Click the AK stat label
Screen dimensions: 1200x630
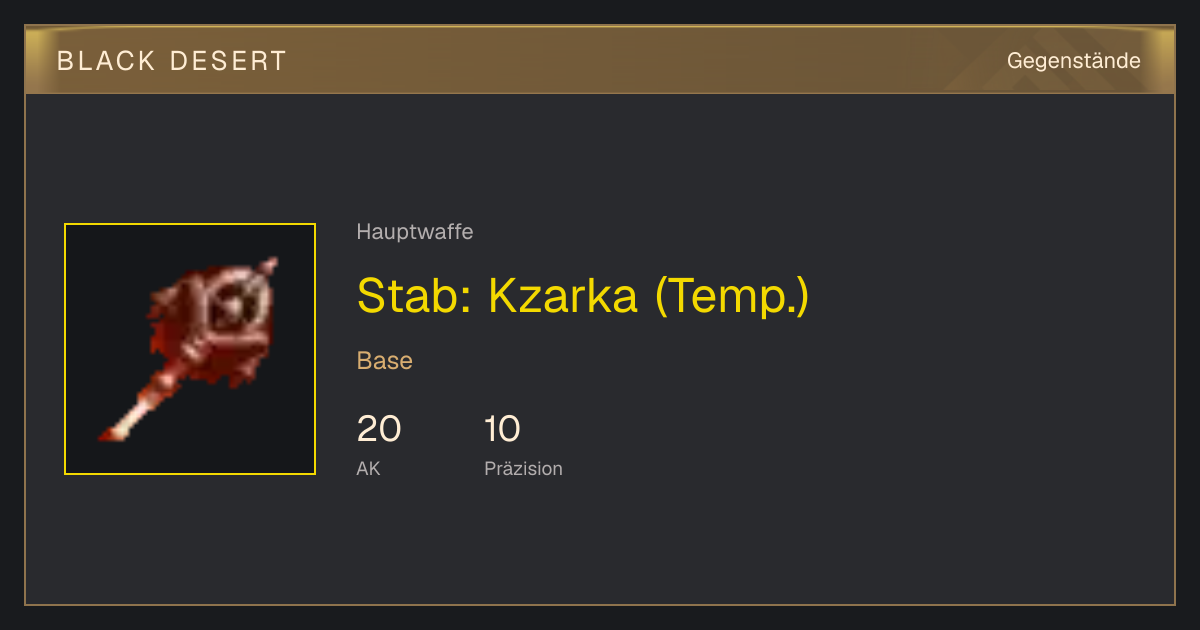click(x=368, y=468)
